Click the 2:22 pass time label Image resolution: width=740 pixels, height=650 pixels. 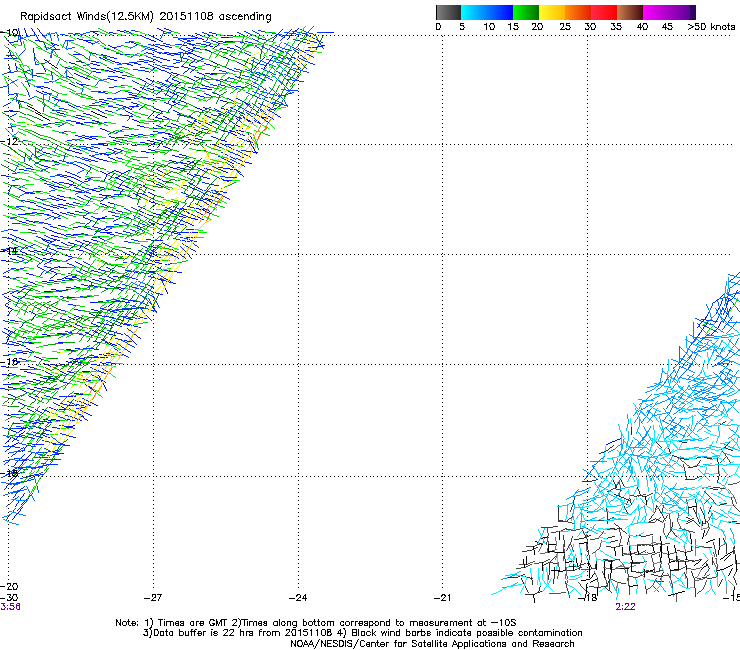click(625, 607)
